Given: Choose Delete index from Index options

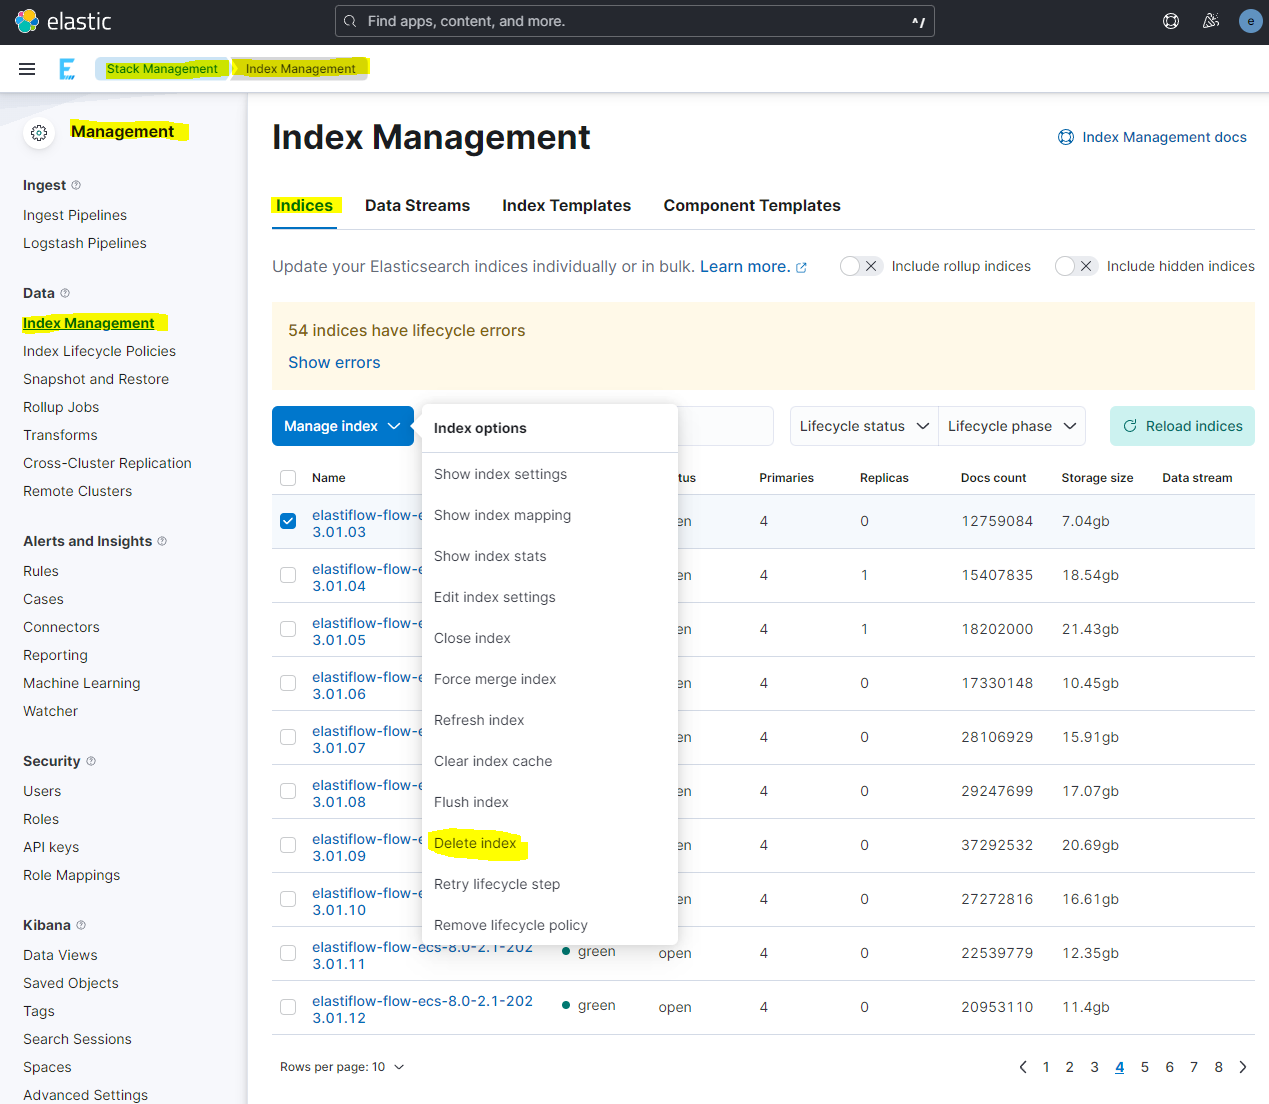Looking at the screenshot, I should click(475, 843).
